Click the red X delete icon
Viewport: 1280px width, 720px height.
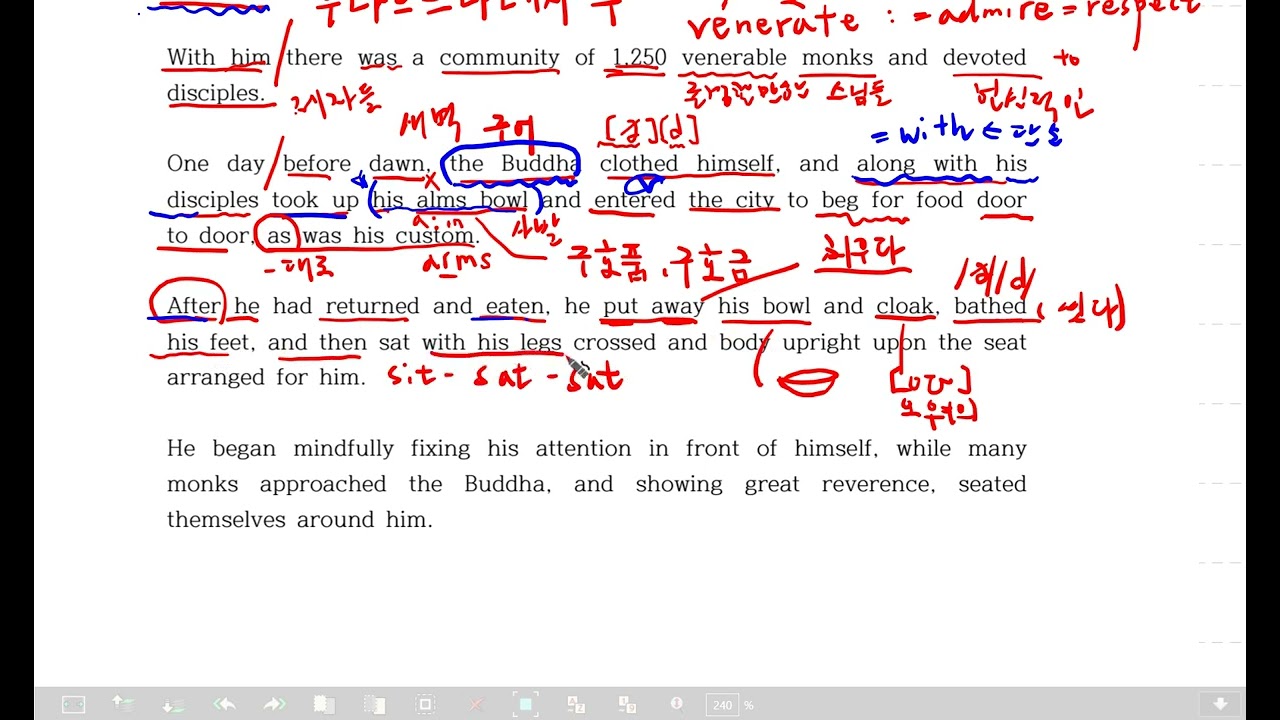pyautogui.click(x=476, y=704)
